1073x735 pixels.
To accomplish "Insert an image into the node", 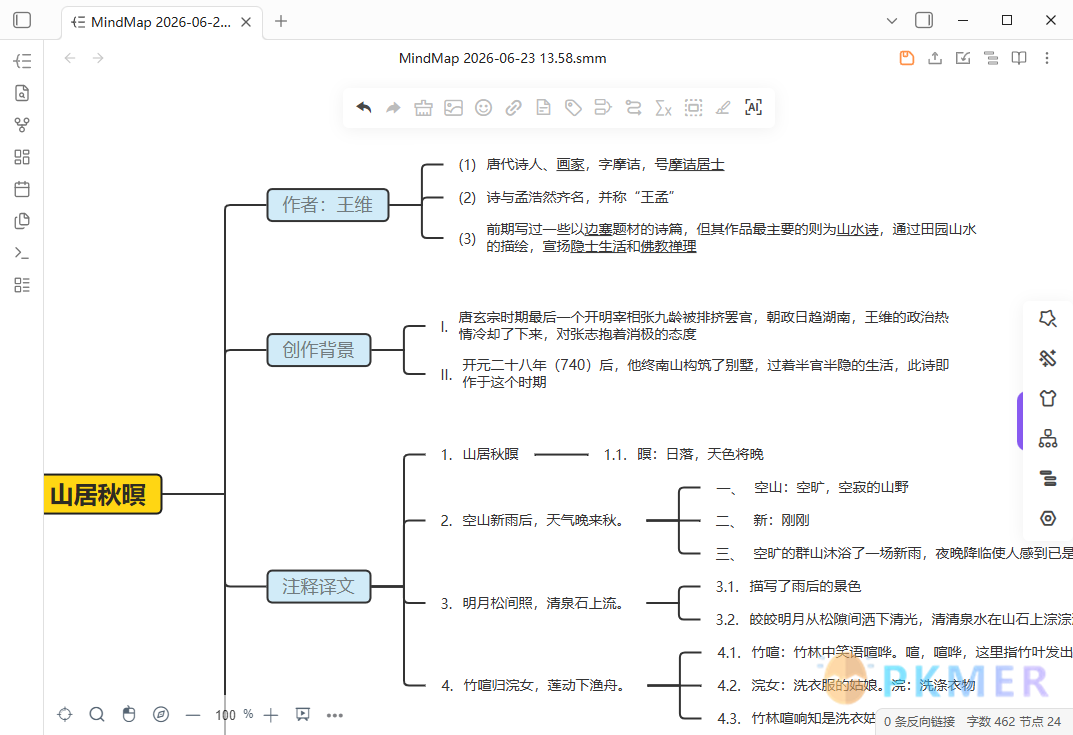I will coord(454,107).
